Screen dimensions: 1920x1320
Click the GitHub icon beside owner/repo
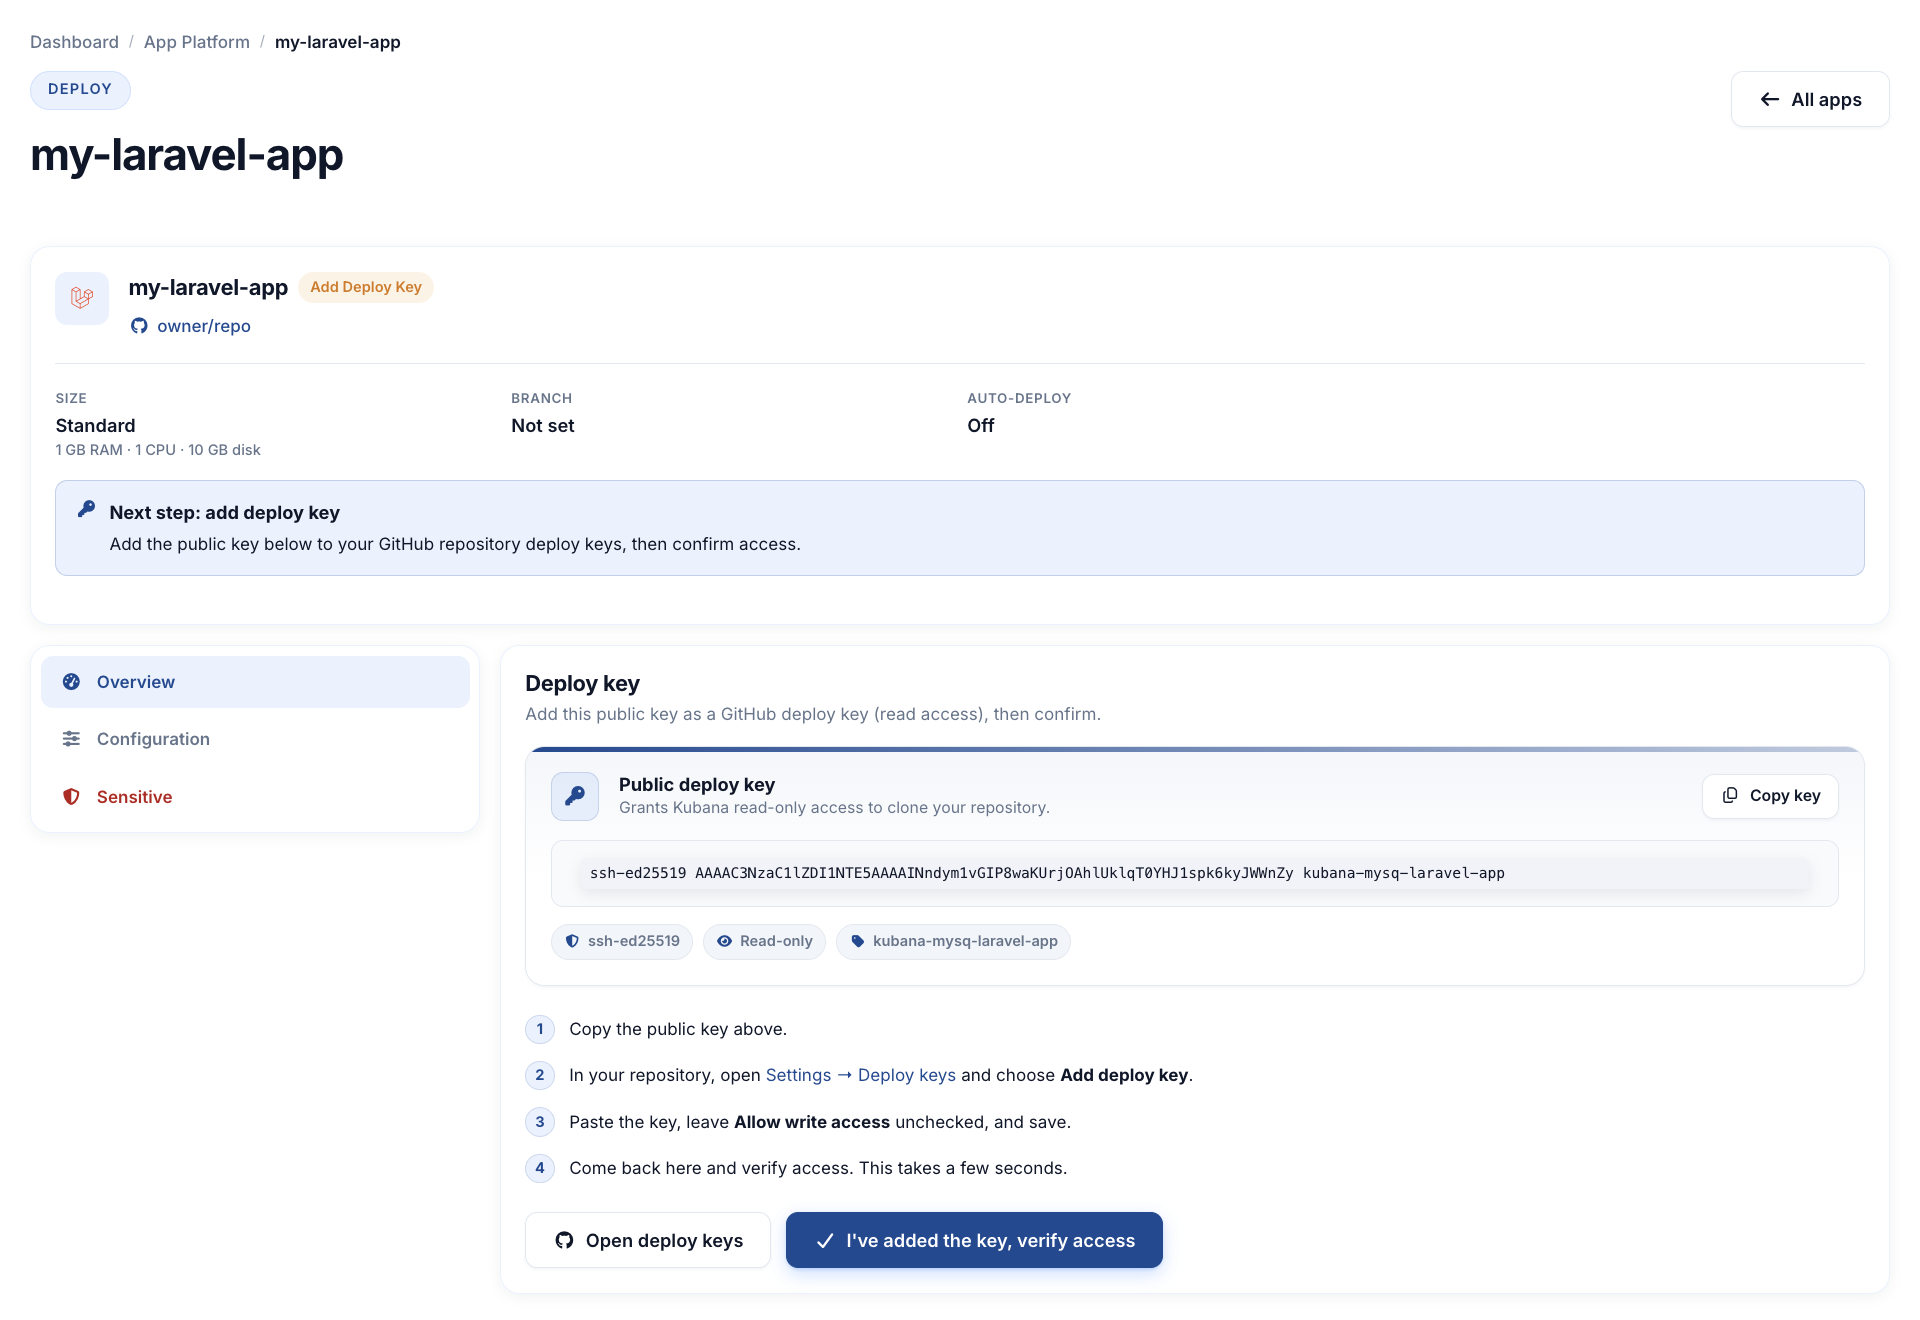[x=139, y=326]
